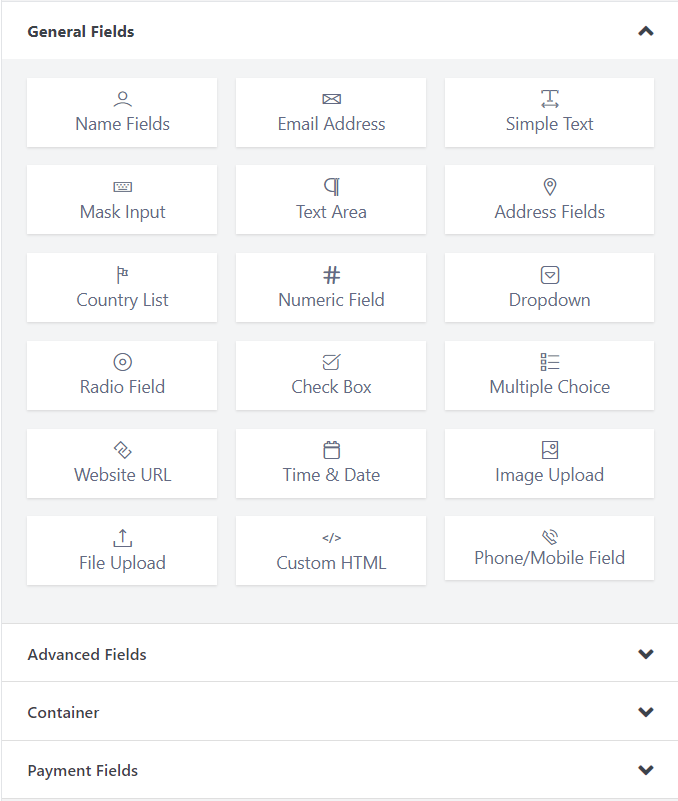This screenshot has width=678, height=801.
Task: Add a Phone/Mobile Field
Action: tap(549, 548)
